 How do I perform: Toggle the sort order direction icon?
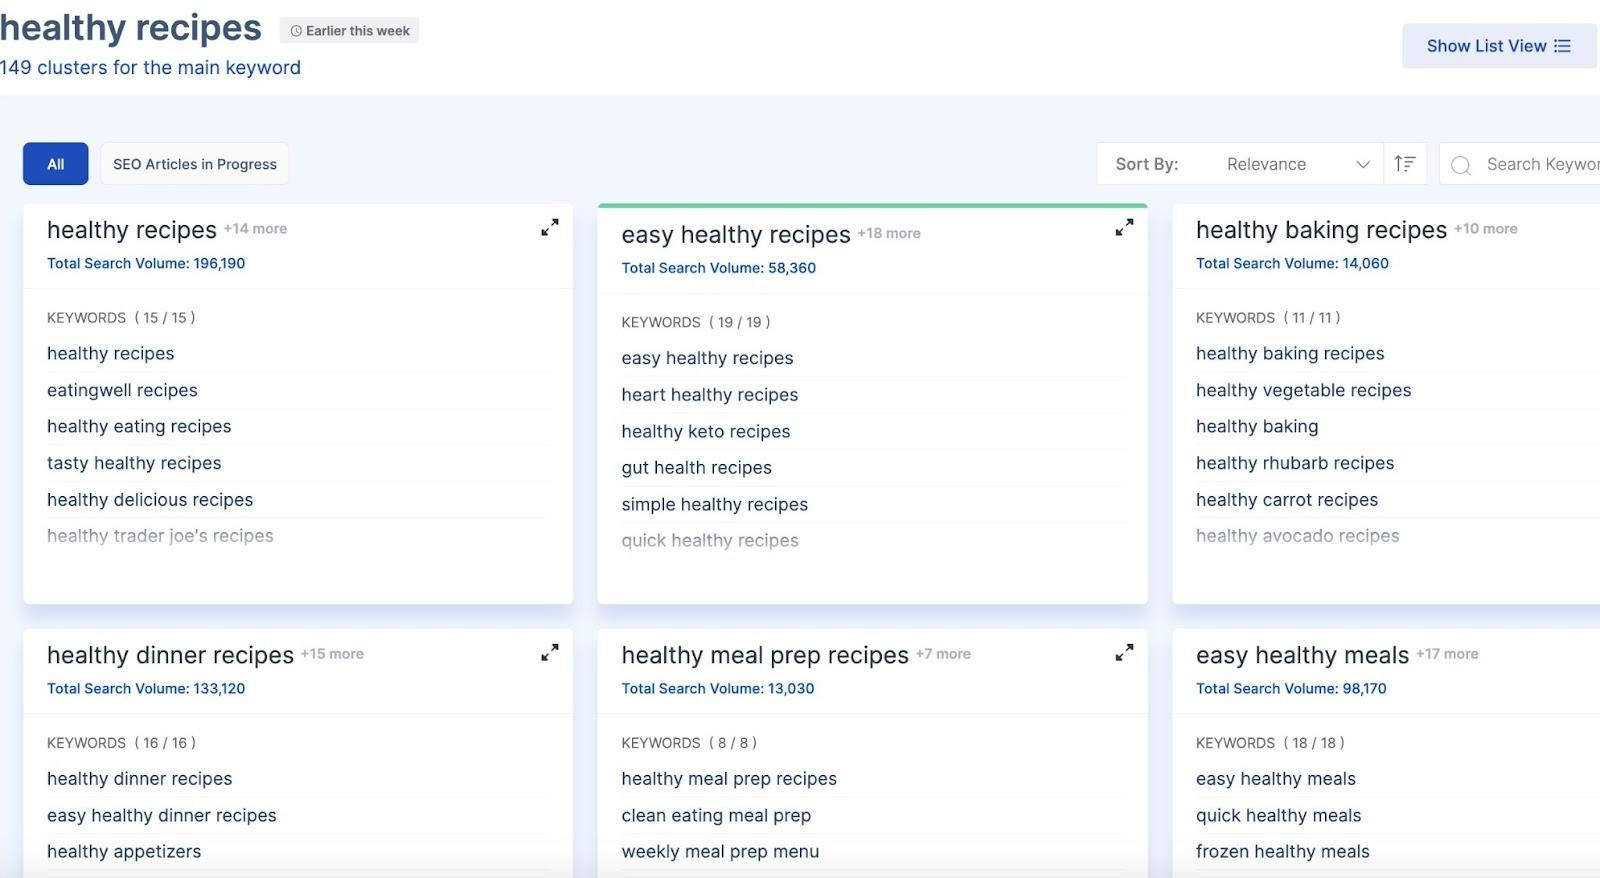[1405, 164]
